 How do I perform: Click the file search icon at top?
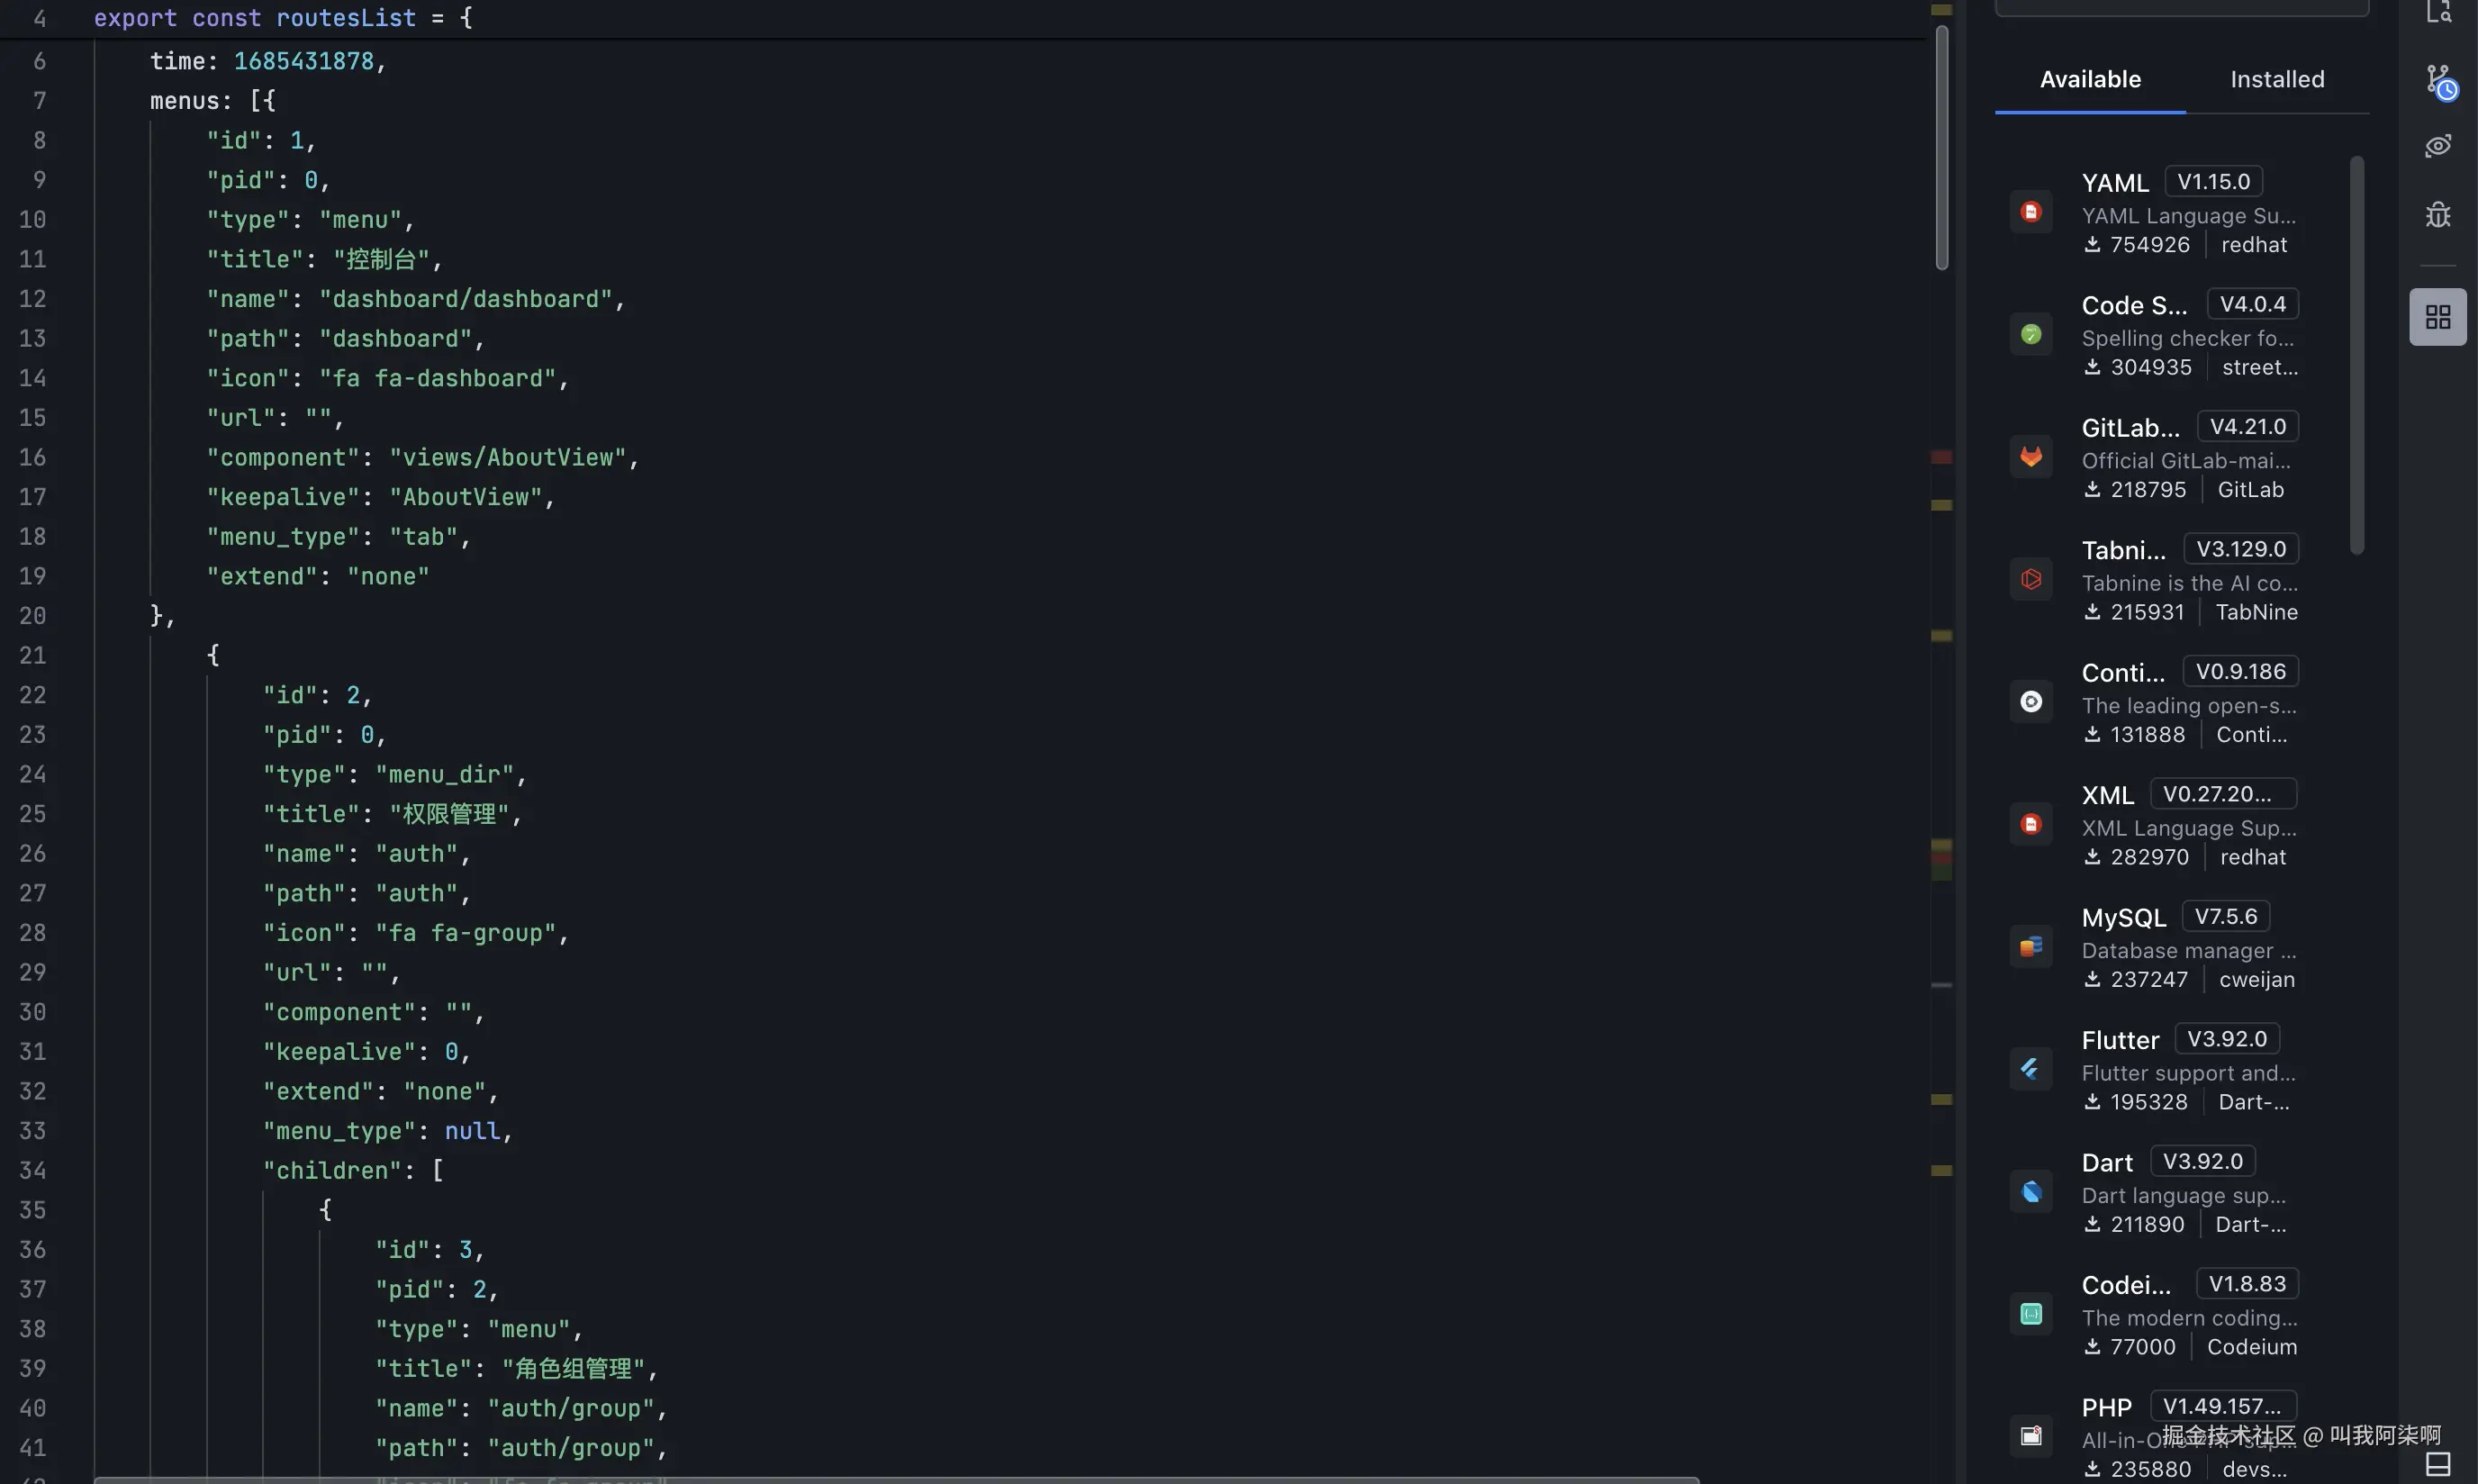pyautogui.click(x=2438, y=12)
